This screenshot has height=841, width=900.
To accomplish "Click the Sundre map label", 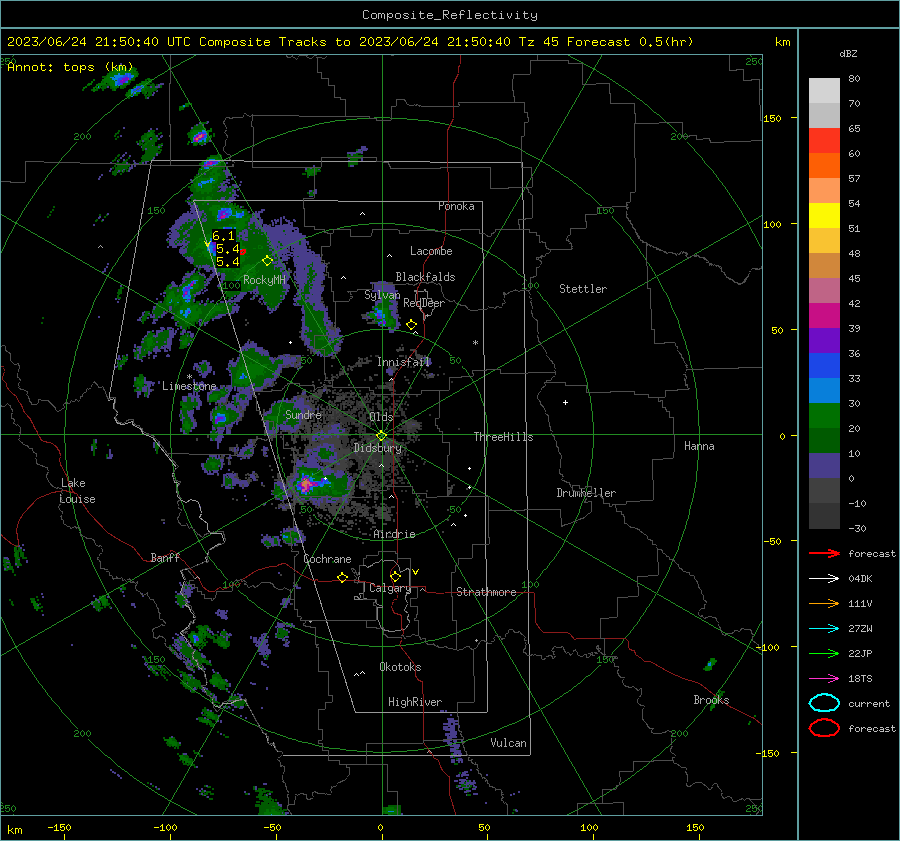I will tap(303, 414).
